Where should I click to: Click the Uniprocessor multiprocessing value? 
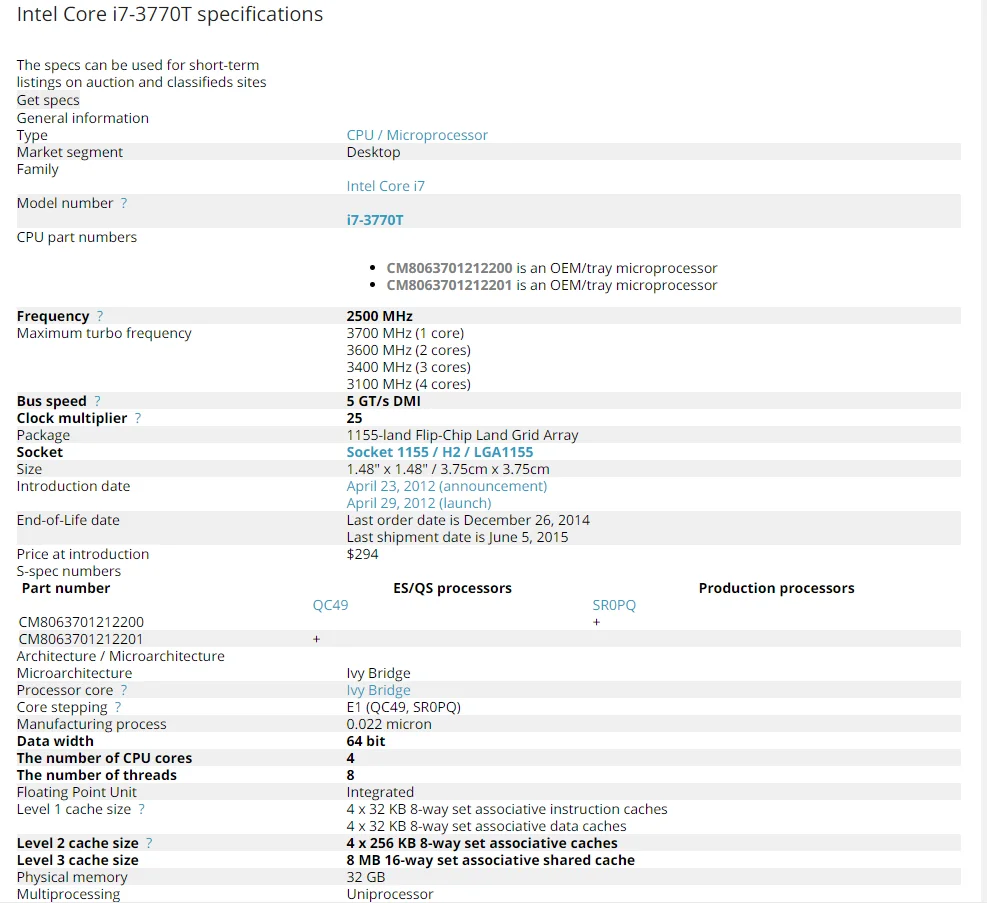(x=390, y=894)
